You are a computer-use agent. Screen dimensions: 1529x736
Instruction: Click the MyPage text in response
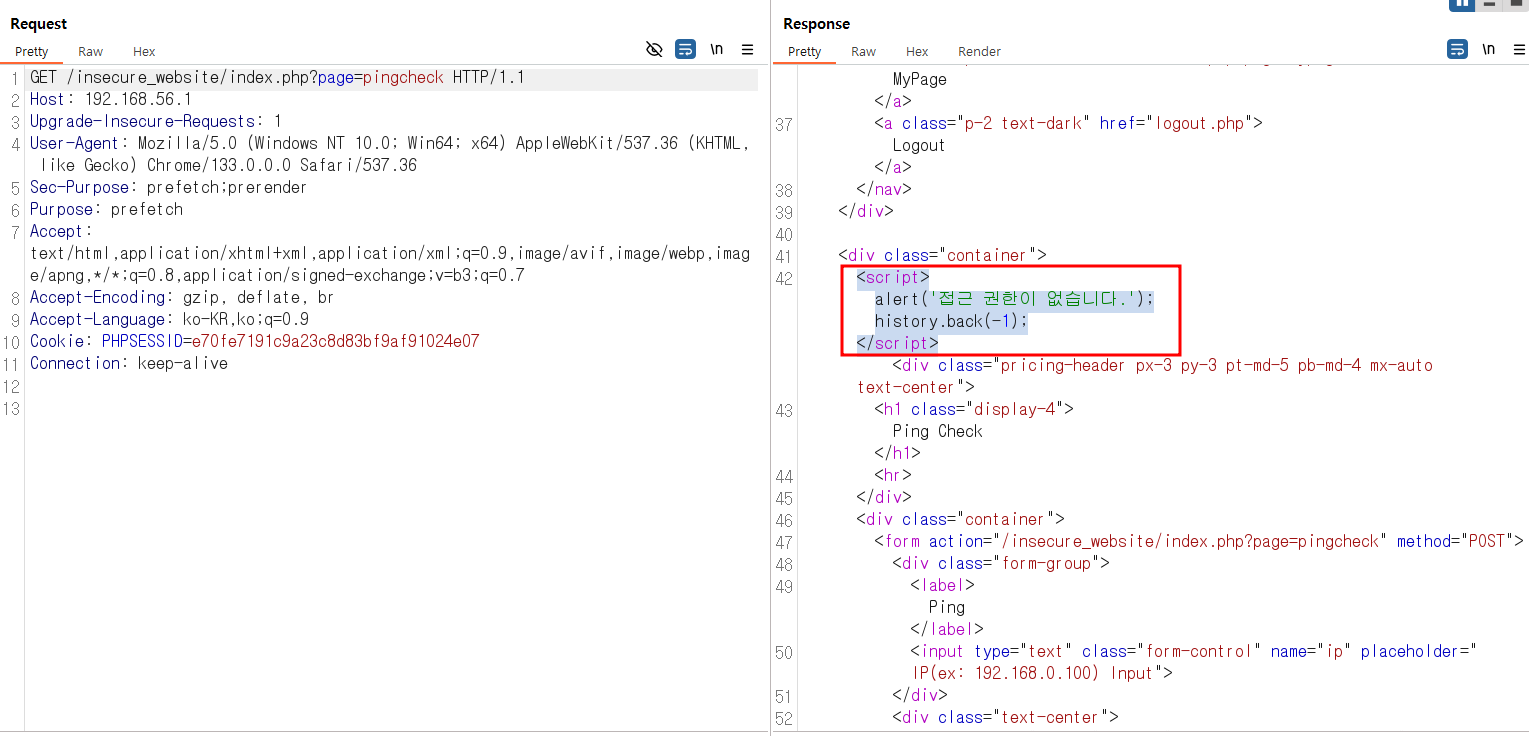tap(920, 79)
